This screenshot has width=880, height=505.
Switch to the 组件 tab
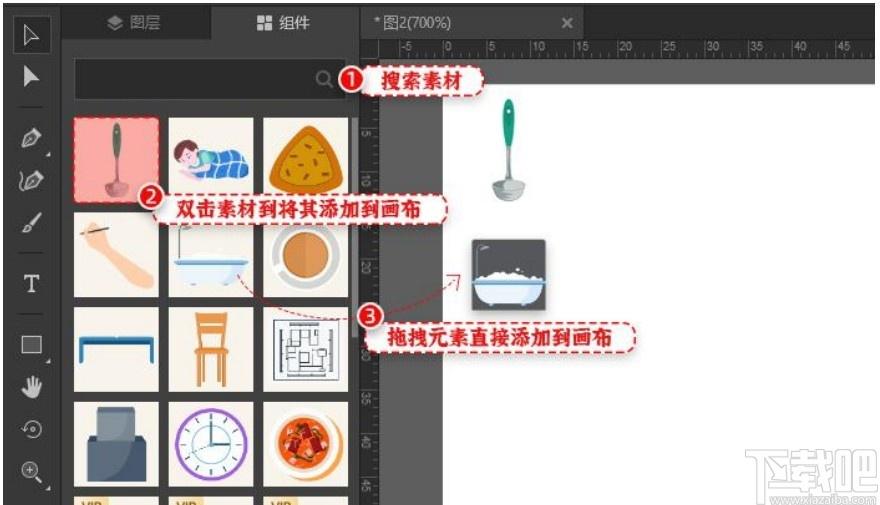283,22
